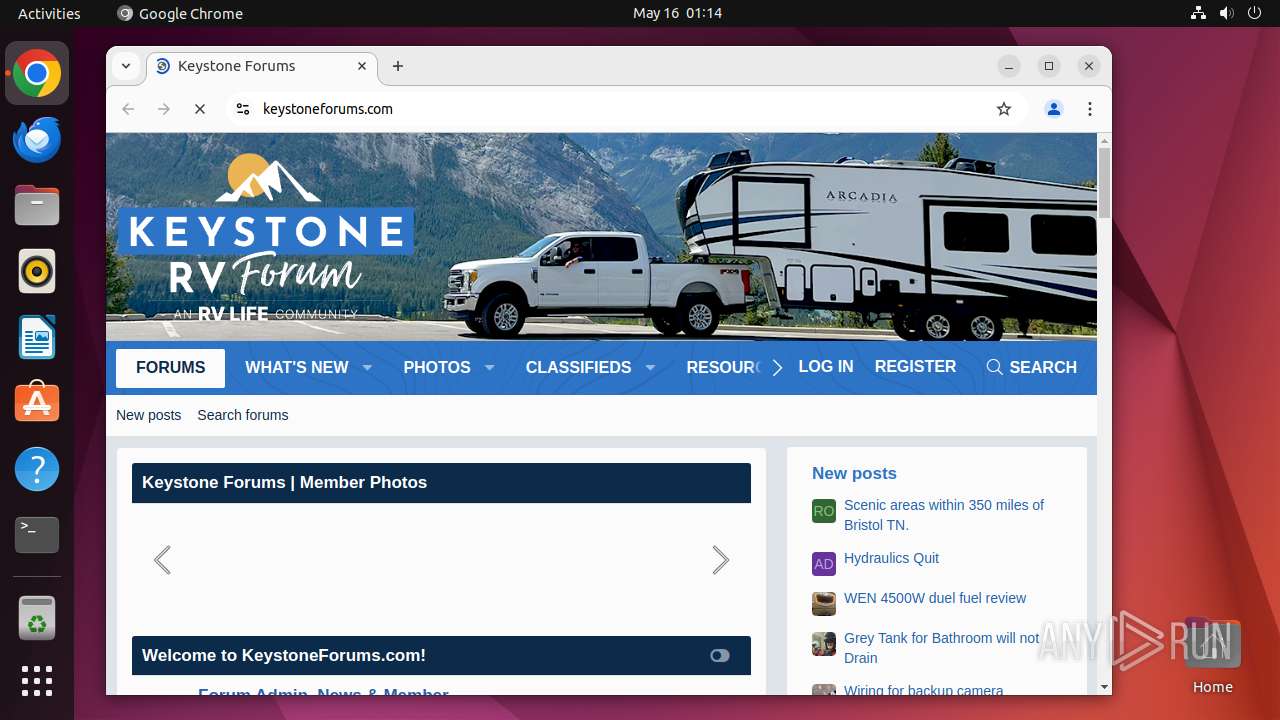Toggle the Welcome to KeystoneForums.com section
Screen dimensions: 1280x720
pyautogui.click(x=720, y=656)
